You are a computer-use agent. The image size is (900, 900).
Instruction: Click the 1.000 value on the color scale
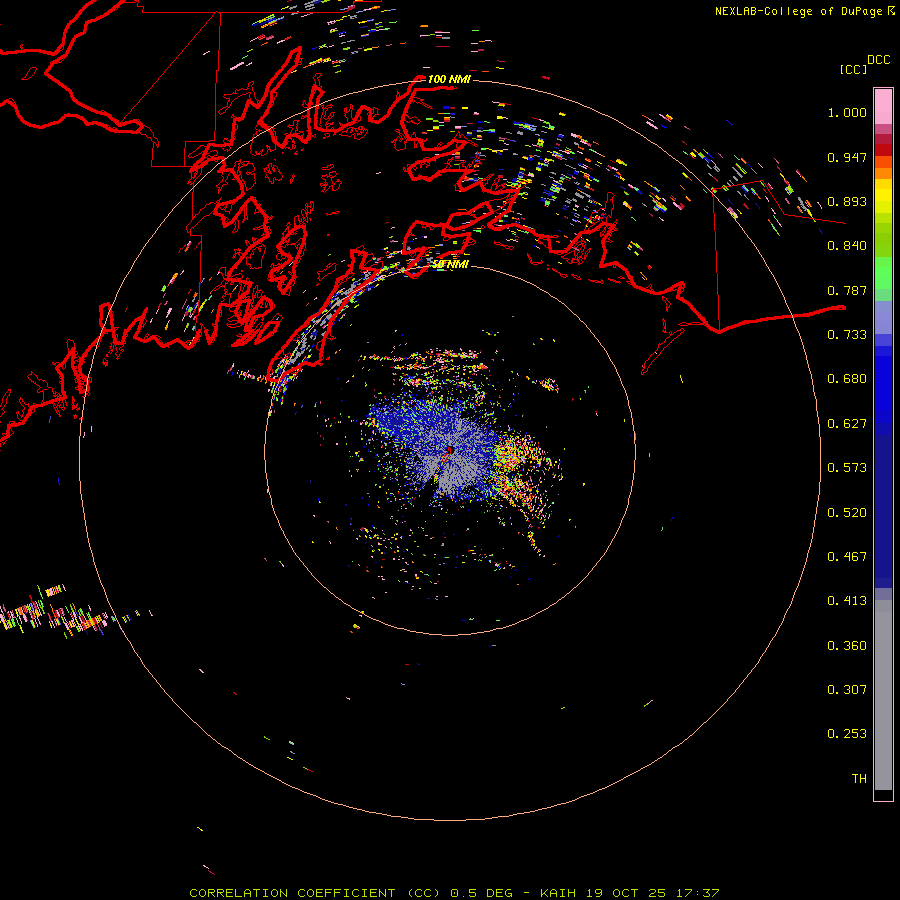tap(847, 112)
